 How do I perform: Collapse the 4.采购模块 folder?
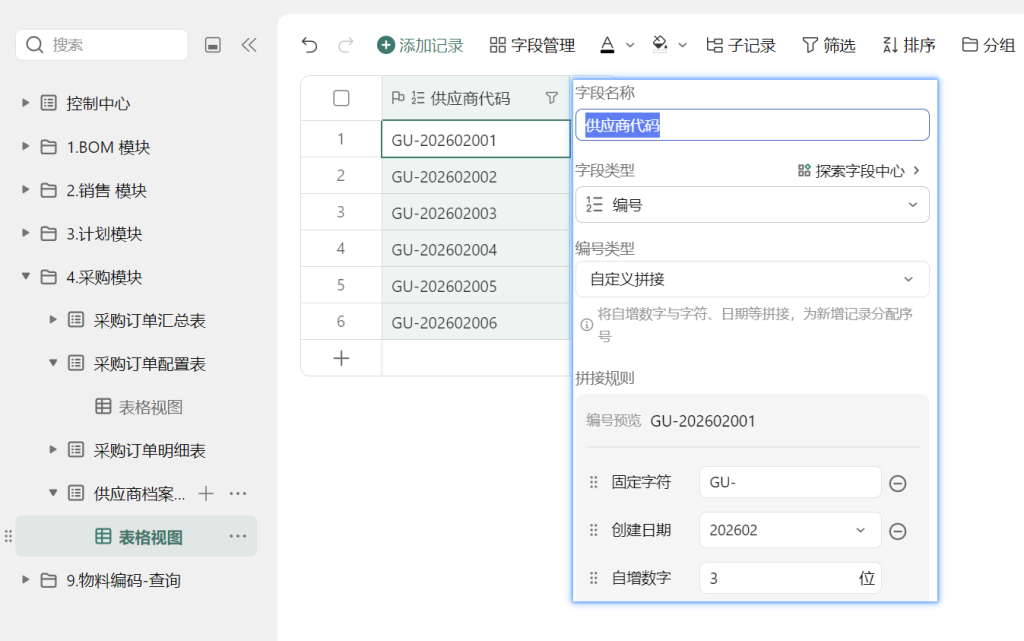pyautogui.click(x=25, y=276)
